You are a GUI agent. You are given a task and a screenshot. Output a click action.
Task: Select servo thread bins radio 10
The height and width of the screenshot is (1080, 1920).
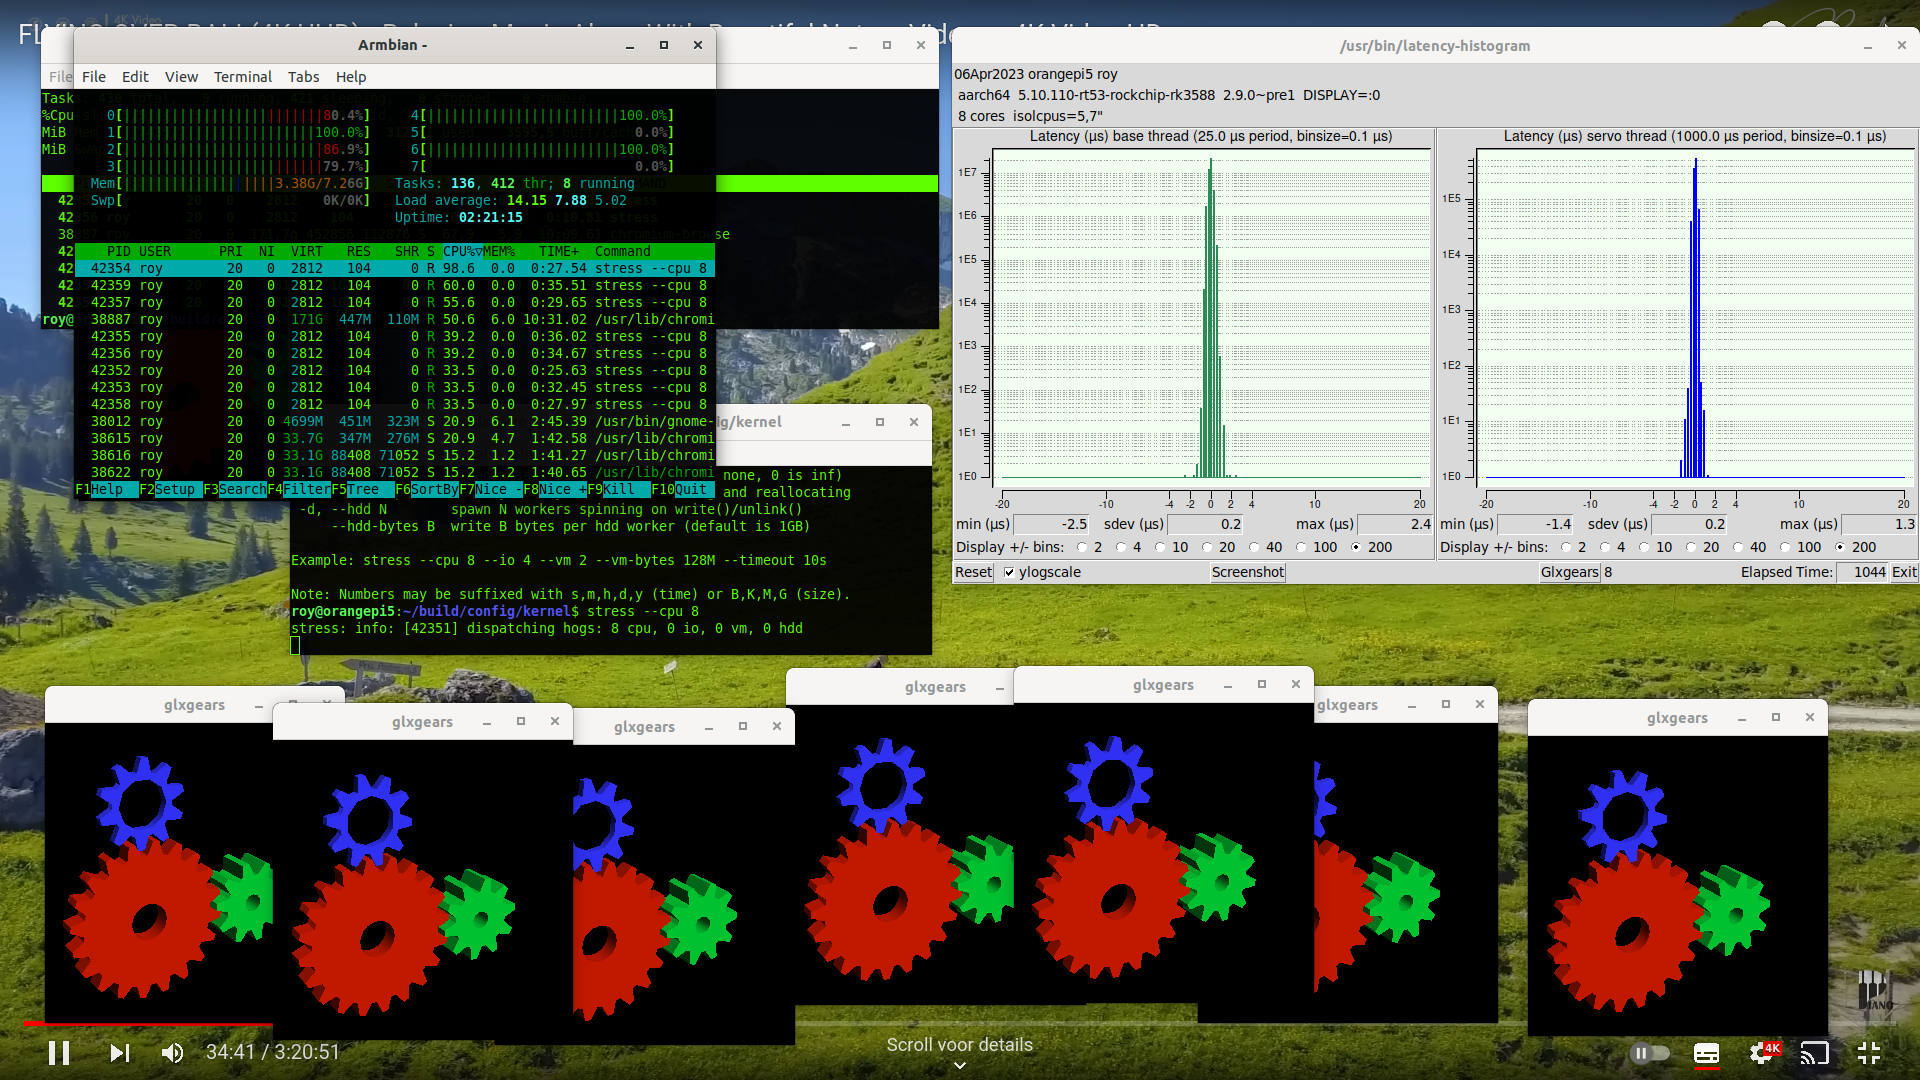1644,547
